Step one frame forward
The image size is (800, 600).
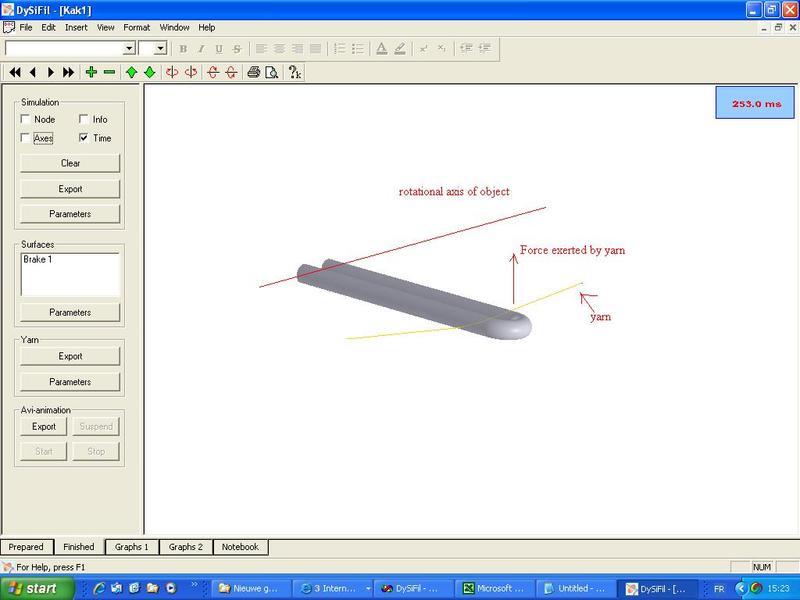pos(51,72)
